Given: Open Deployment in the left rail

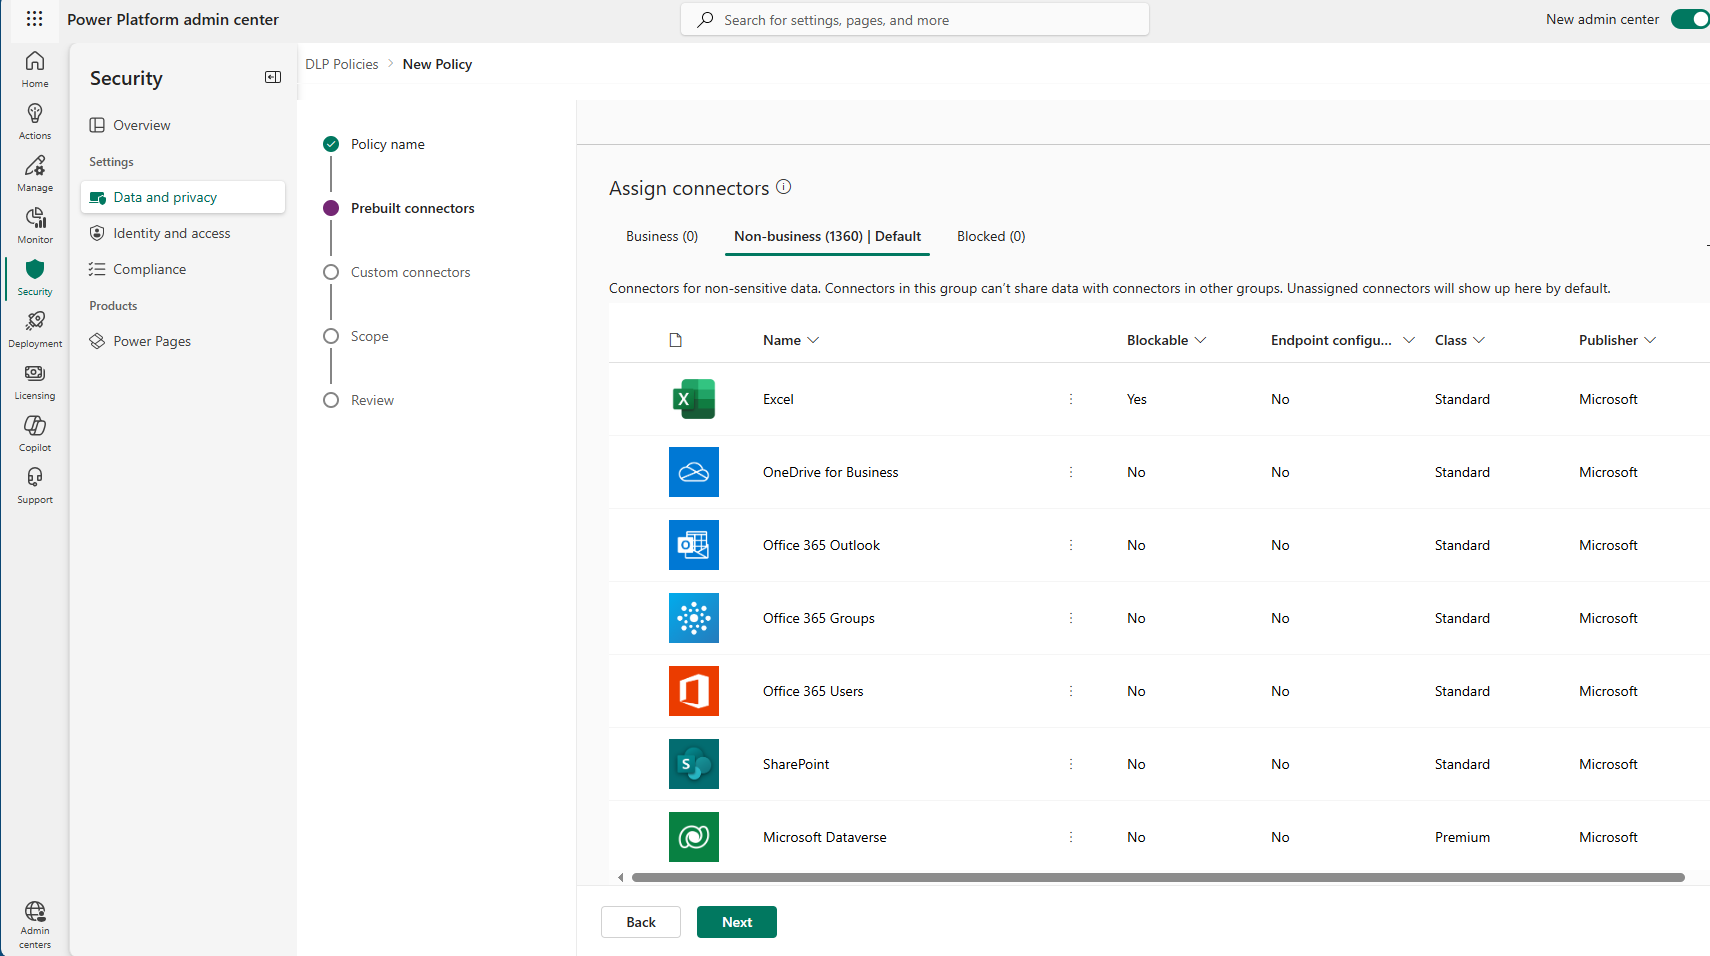Looking at the screenshot, I should 35,330.
